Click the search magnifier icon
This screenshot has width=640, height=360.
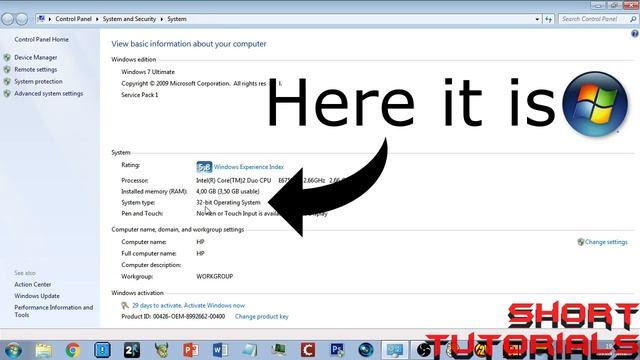[633, 19]
